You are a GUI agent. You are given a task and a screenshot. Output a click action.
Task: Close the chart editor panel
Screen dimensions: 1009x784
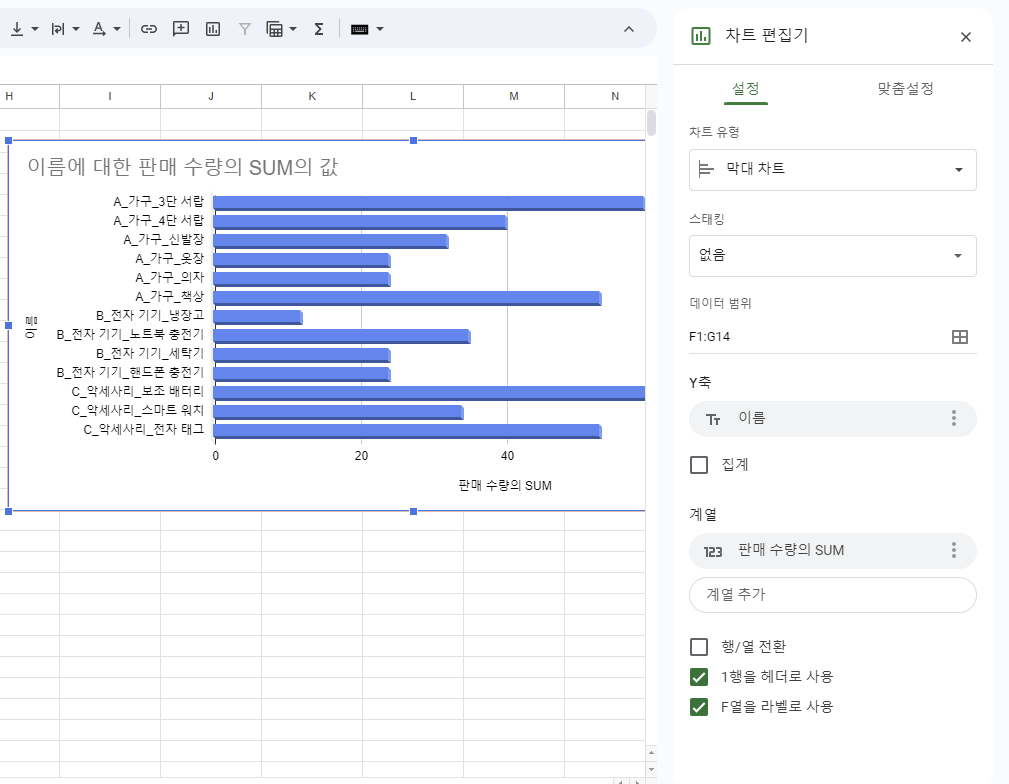pyautogui.click(x=965, y=37)
